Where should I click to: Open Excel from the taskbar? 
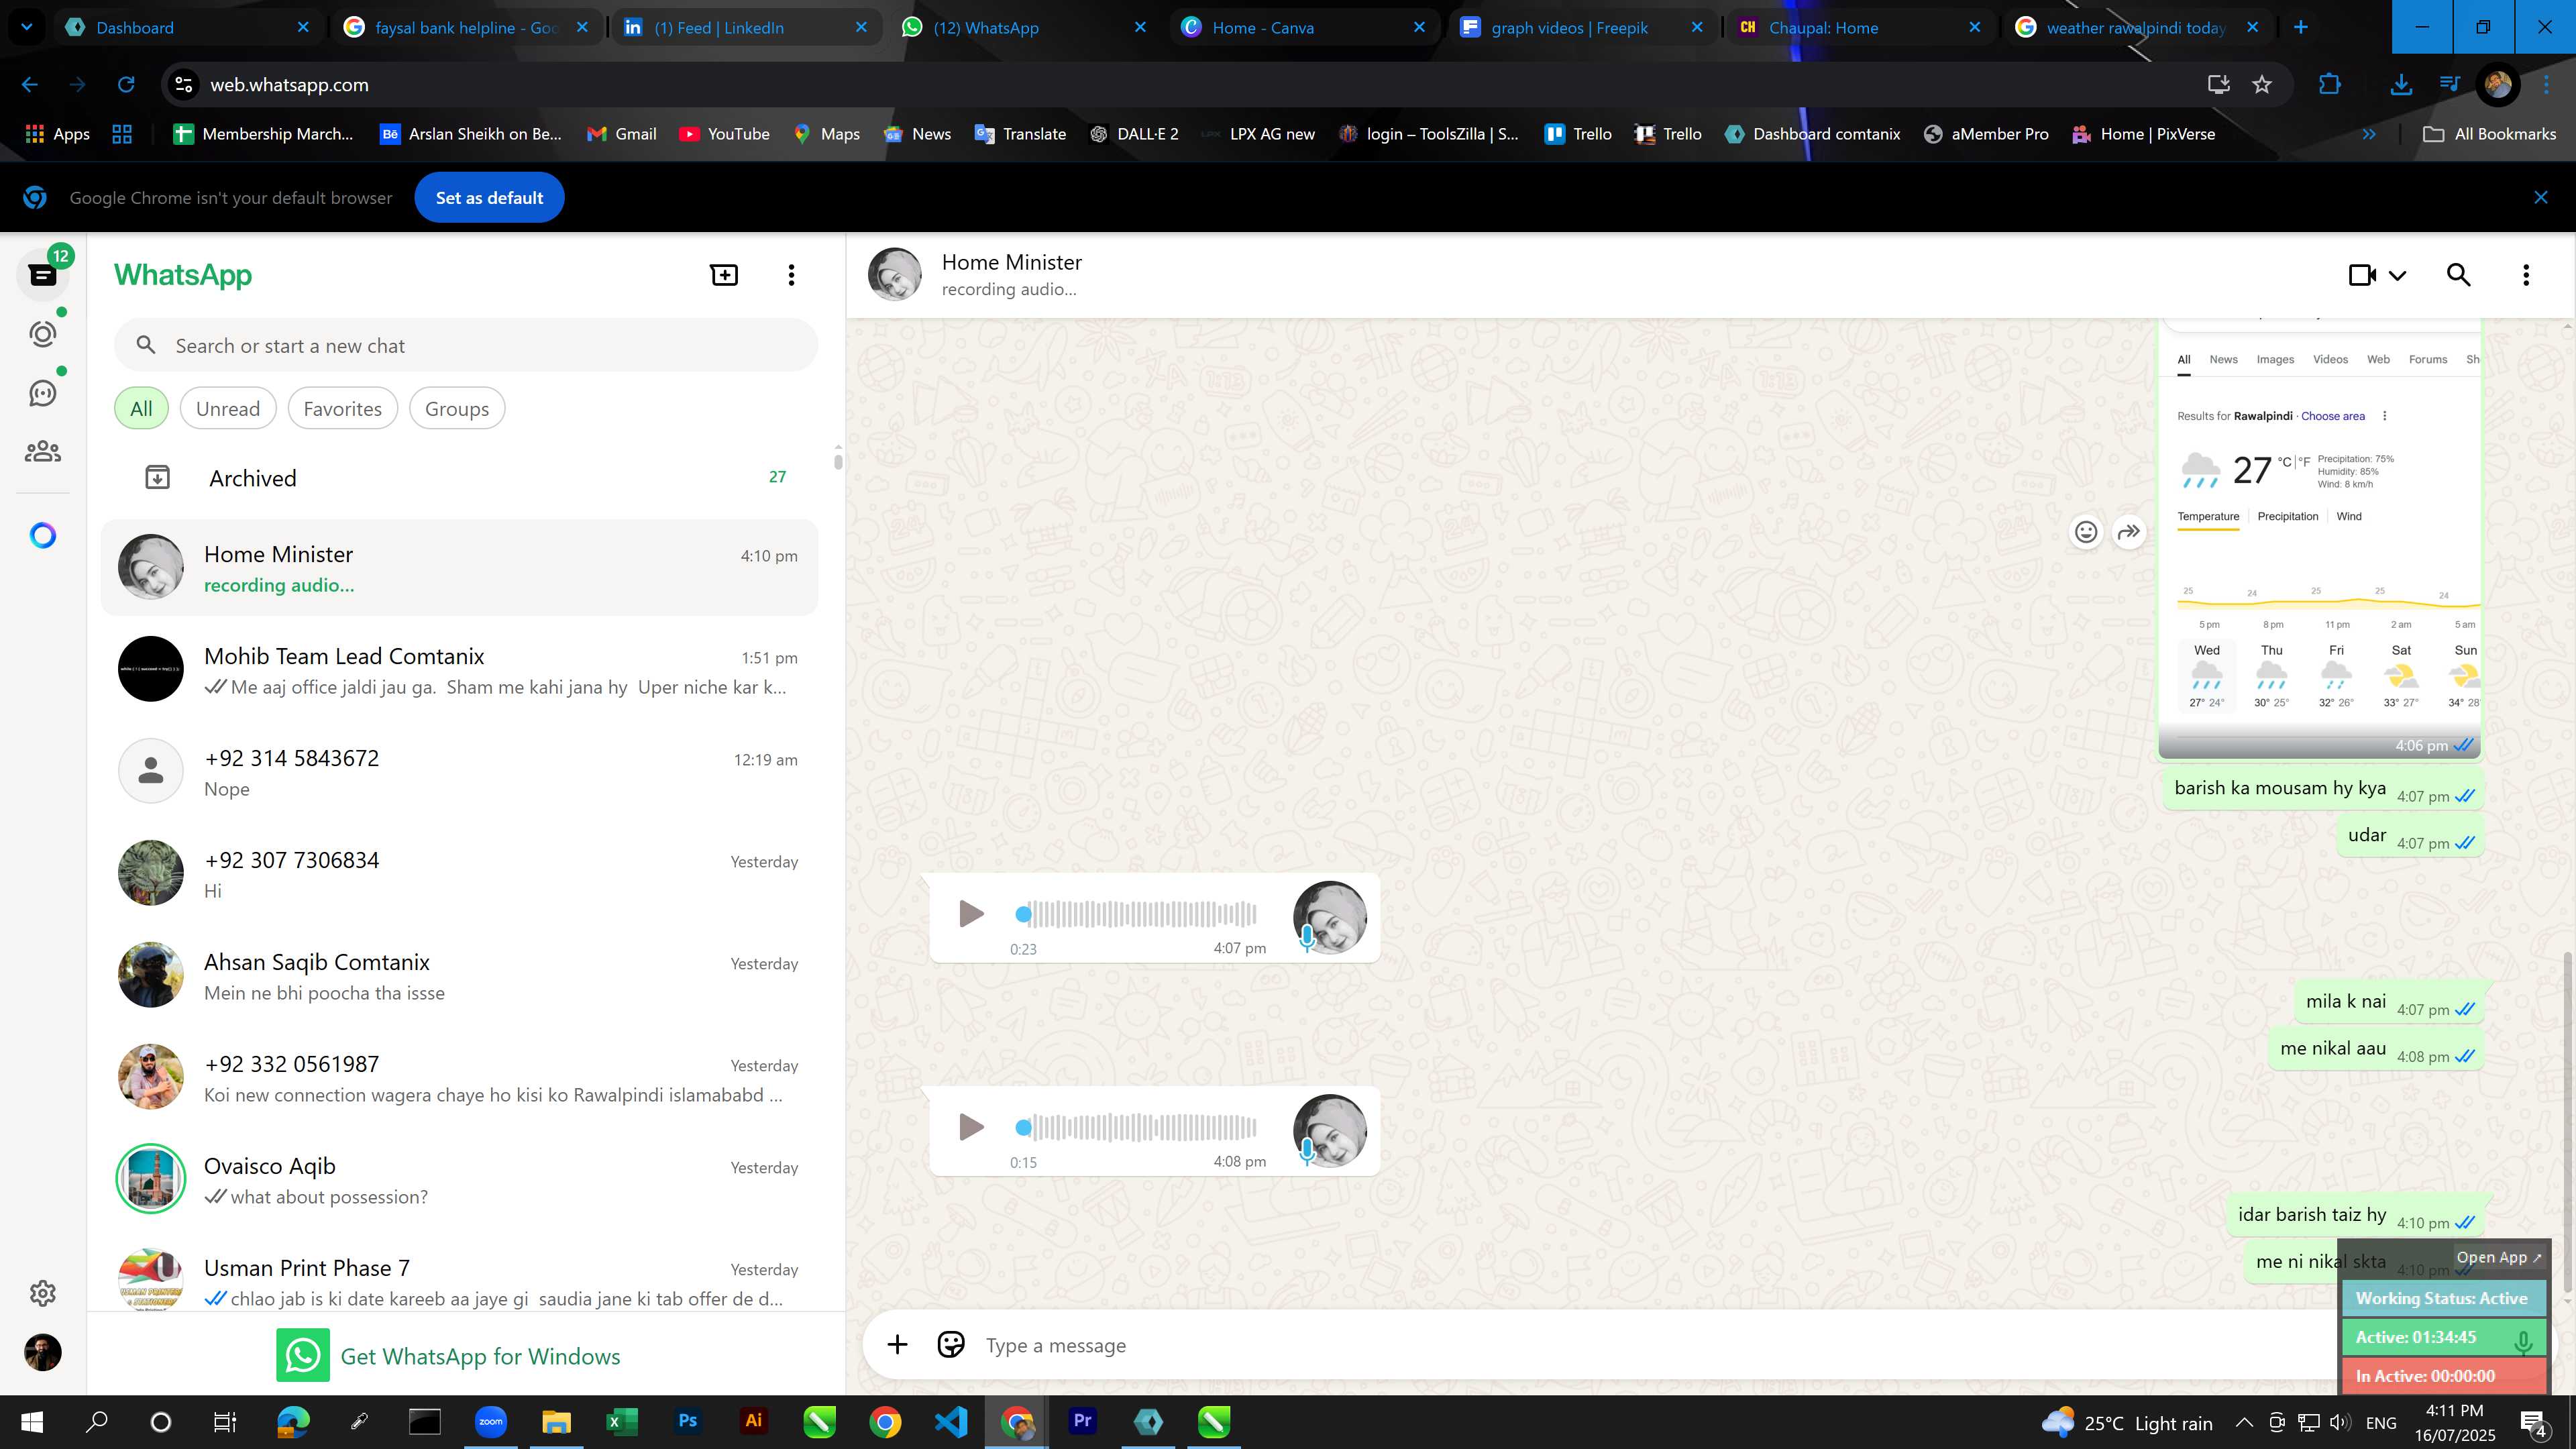(621, 1421)
